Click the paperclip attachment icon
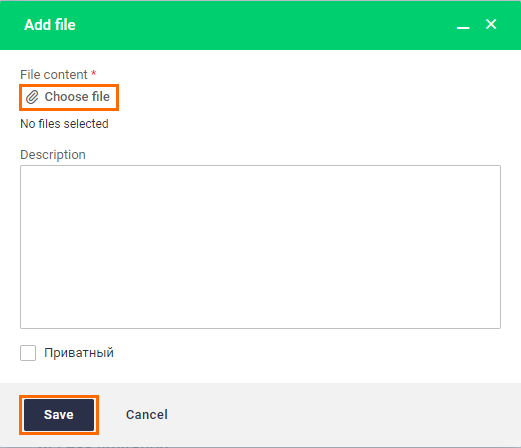The width and height of the screenshot is (521, 448). click(x=32, y=97)
